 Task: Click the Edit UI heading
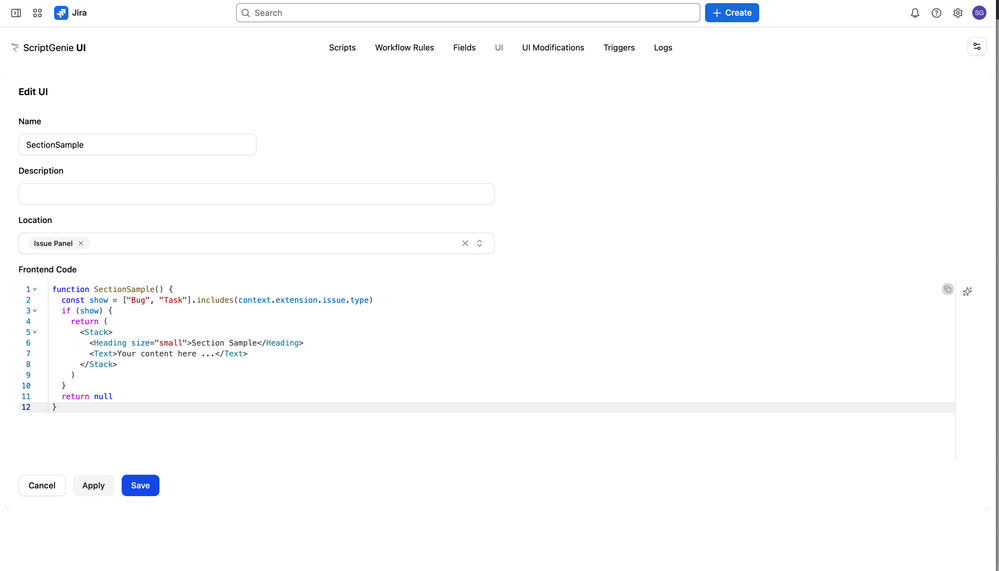33,92
